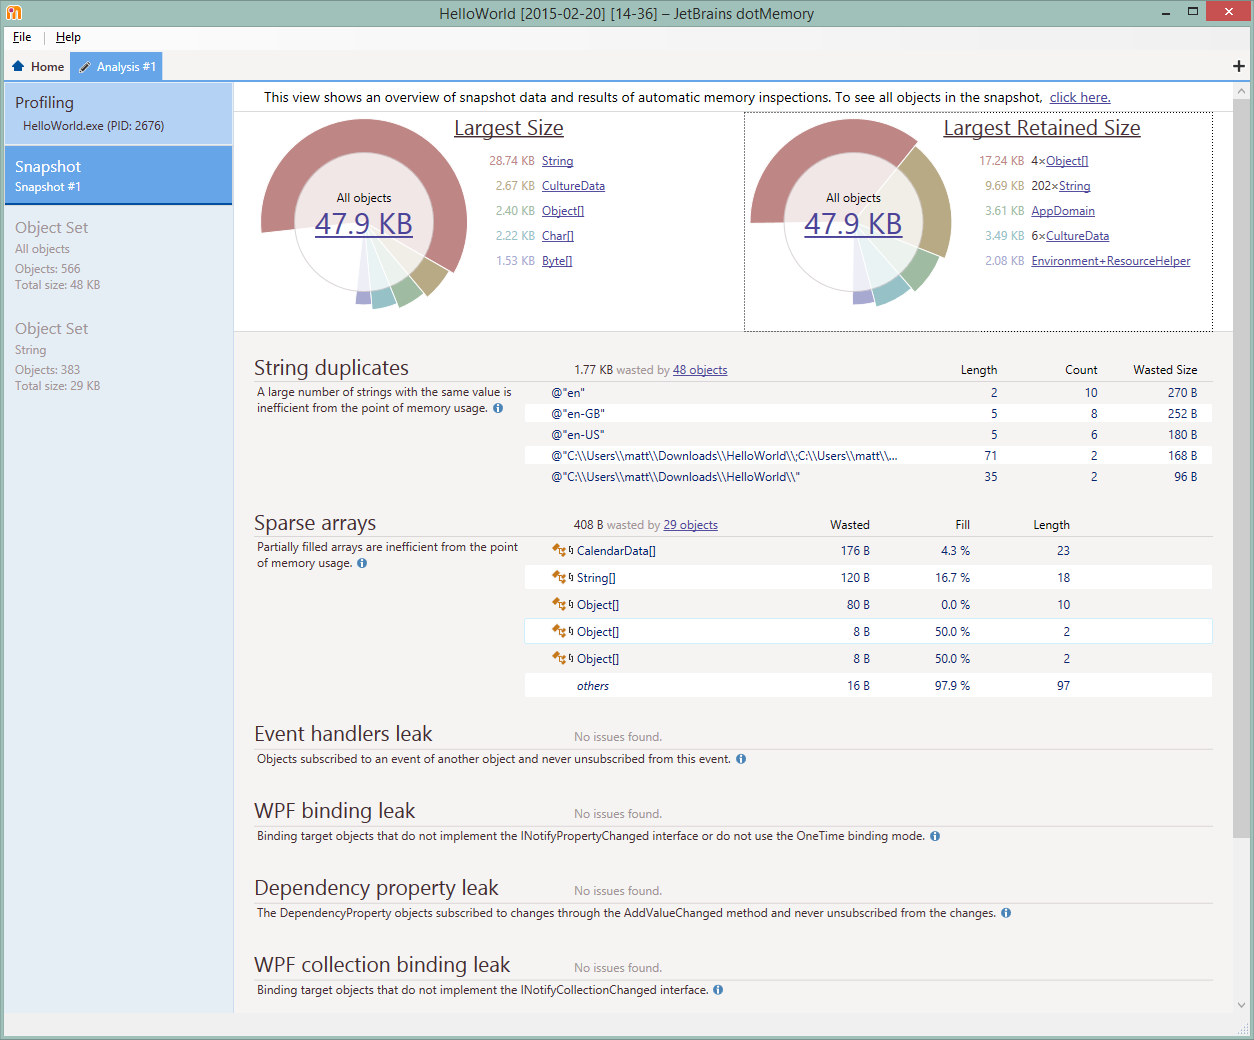1254x1040 pixels.
Task: Select the String Object Set in sidebar
Action: click(117, 356)
